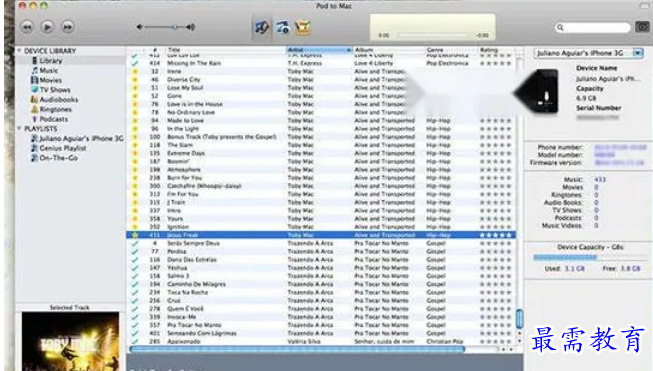The height and width of the screenshot is (371, 653).
Task: Collapse the DEVICE LIBRARY section
Action: (x=19, y=50)
